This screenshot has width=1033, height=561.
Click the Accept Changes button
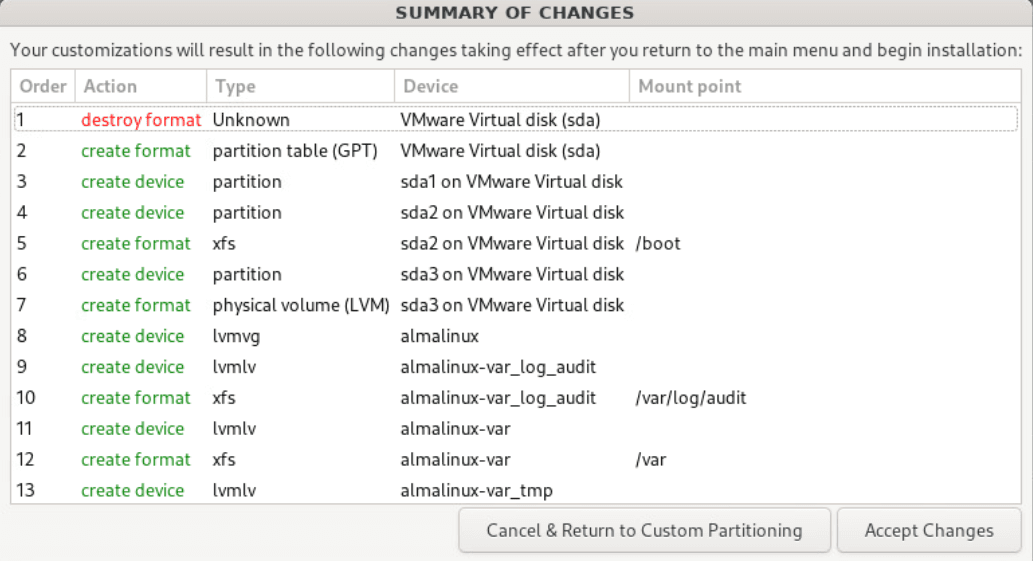(929, 530)
